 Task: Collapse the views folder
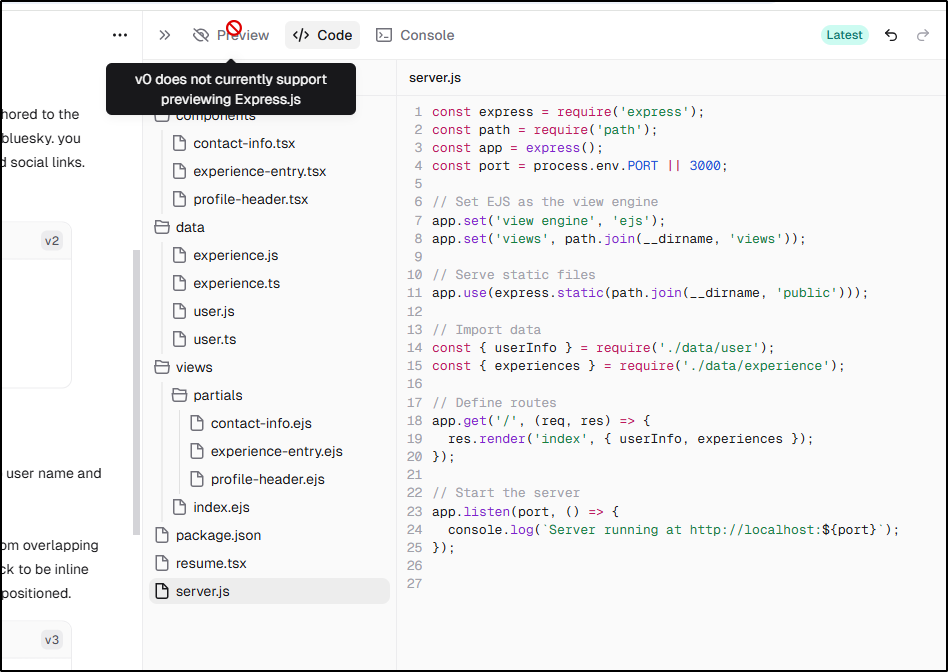pyautogui.click(x=194, y=367)
